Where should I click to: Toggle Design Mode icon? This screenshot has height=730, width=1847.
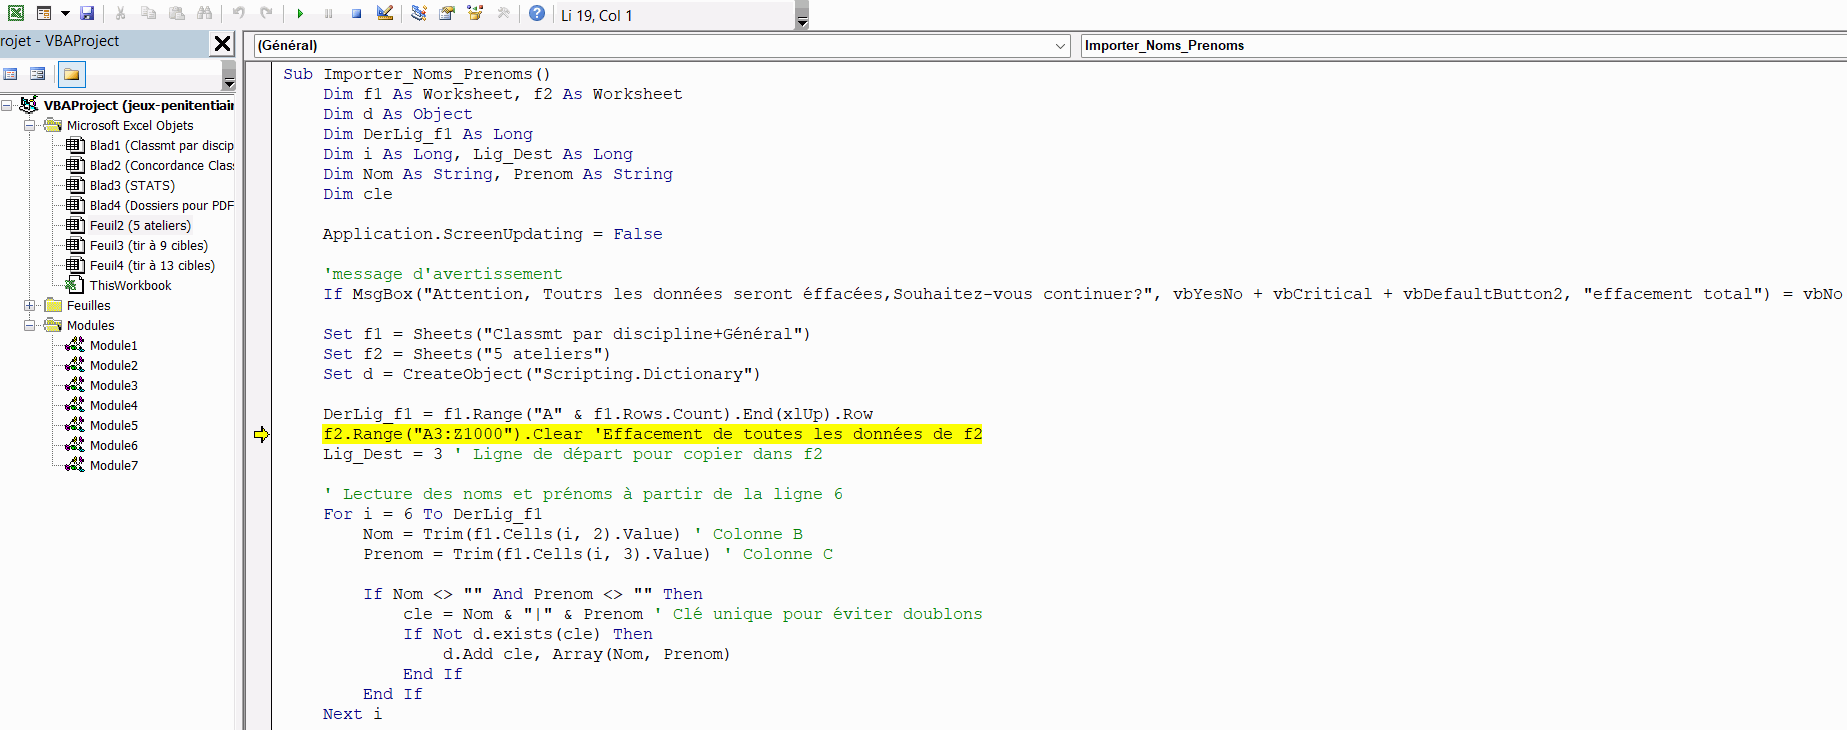tap(385, 13)
